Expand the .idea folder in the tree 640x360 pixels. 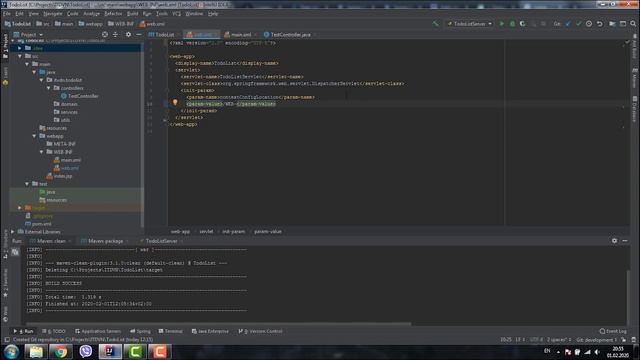[x=20, y=48]
